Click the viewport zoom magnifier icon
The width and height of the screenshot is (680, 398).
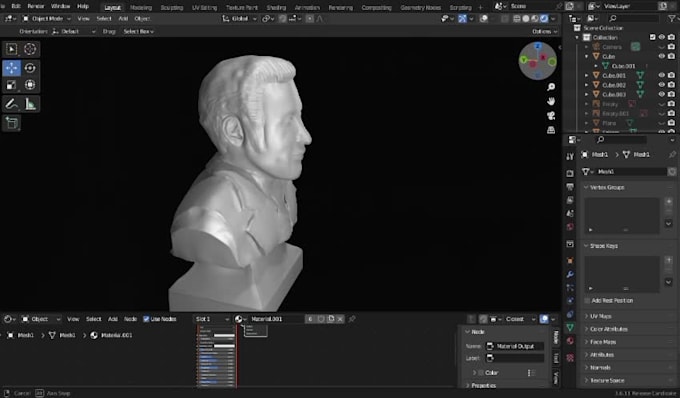(x=551, y=87)
